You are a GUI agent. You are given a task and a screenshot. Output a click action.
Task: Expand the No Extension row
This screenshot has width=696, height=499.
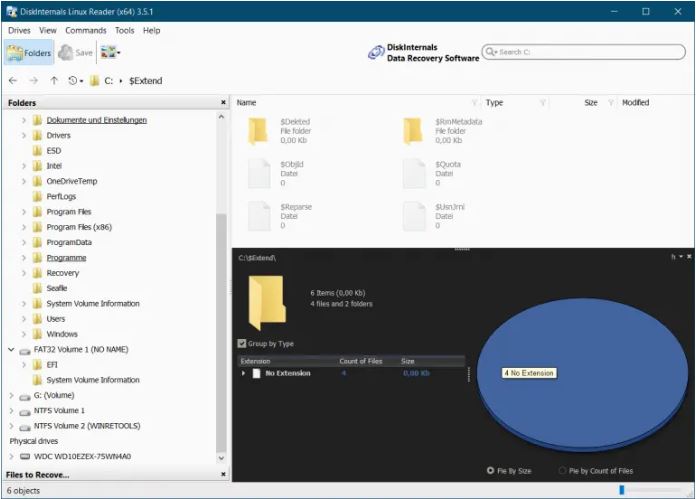click(243, 373)
